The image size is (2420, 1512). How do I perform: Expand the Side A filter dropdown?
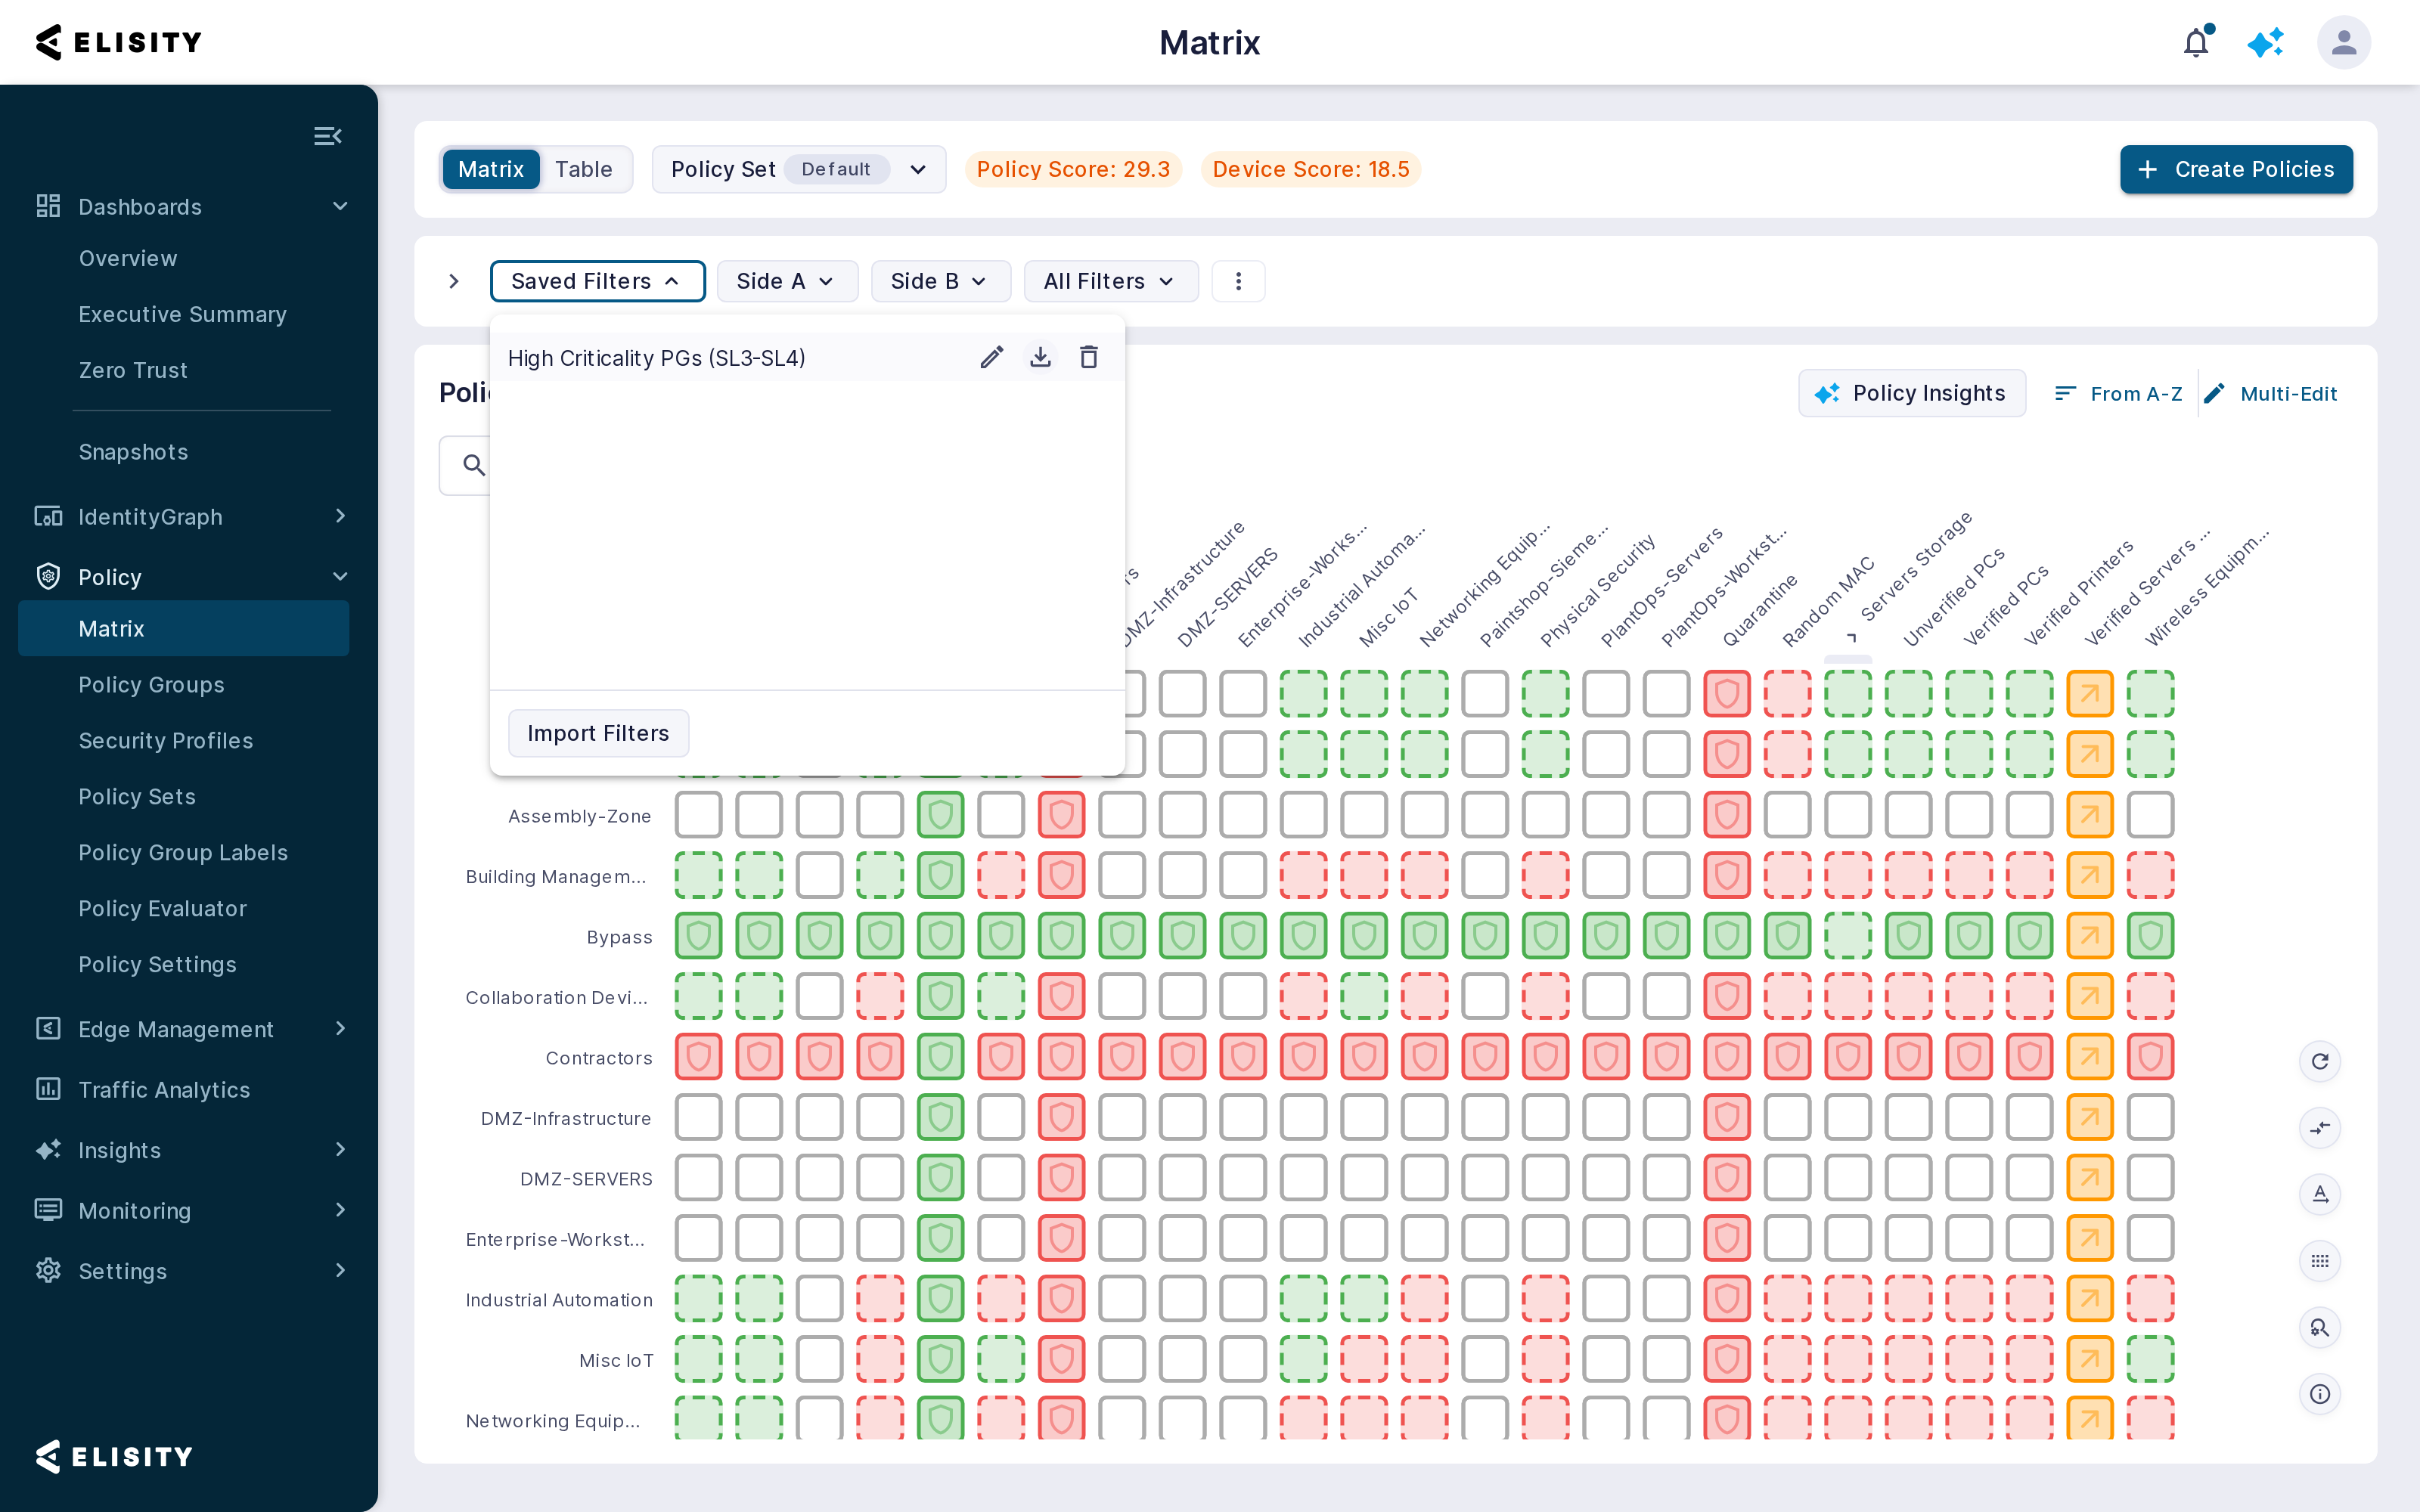[x=786, y=281]
